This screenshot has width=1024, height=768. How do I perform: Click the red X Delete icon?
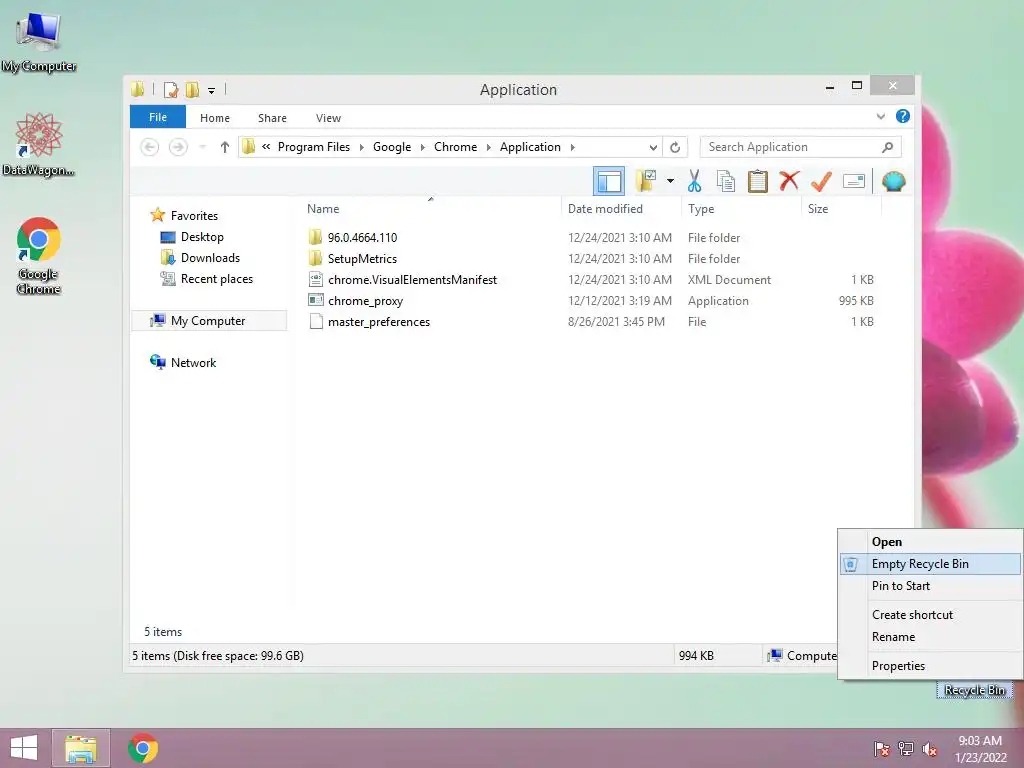tap(790, 180)
